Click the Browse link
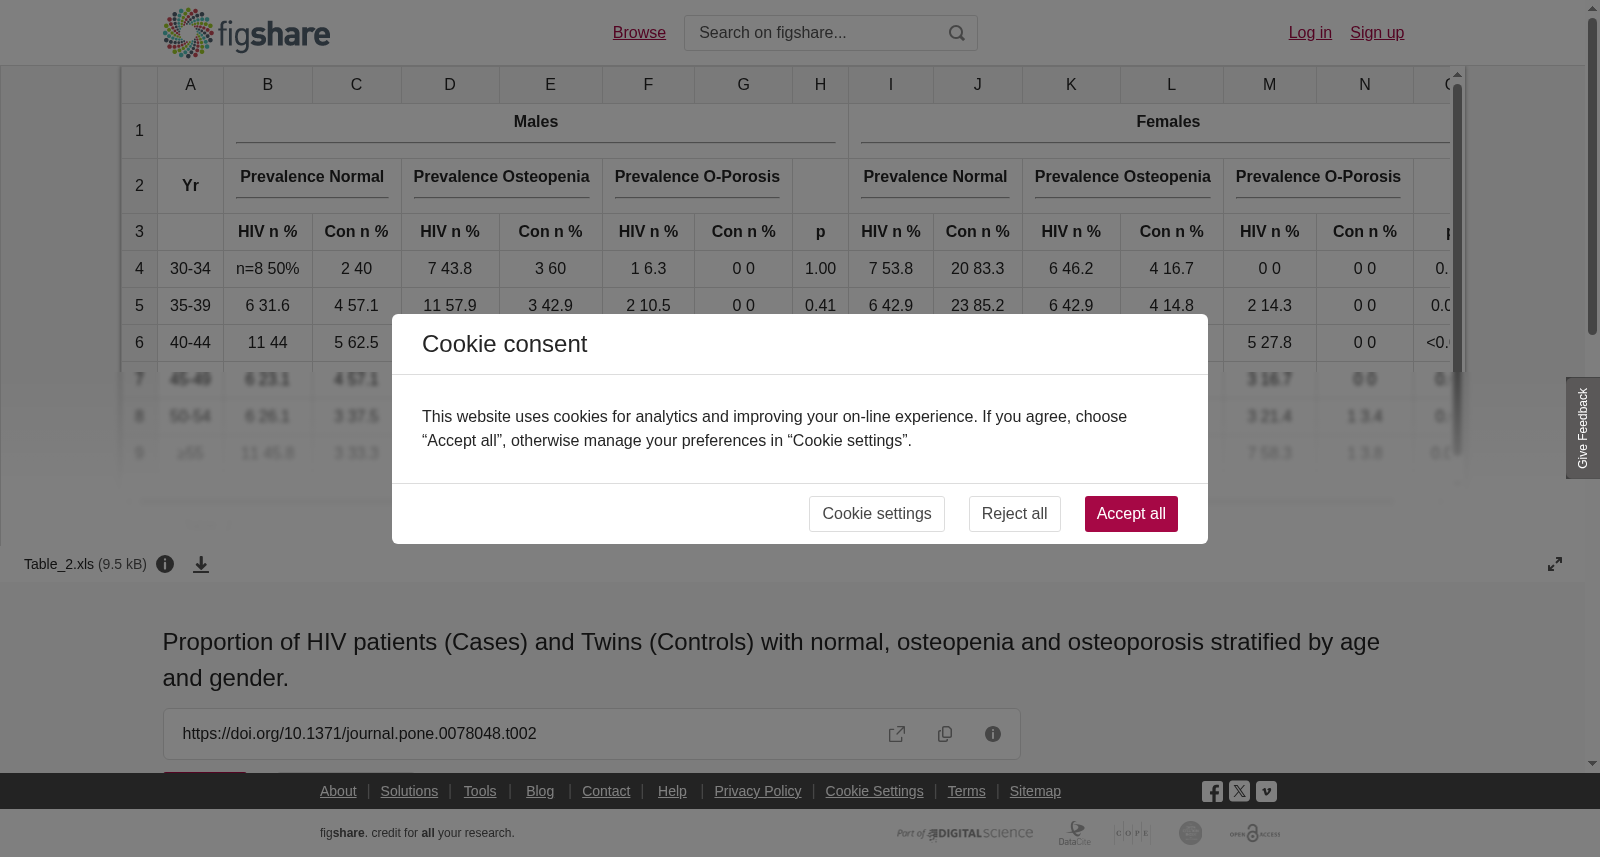 pyautogui.click(x=639, y=33)
